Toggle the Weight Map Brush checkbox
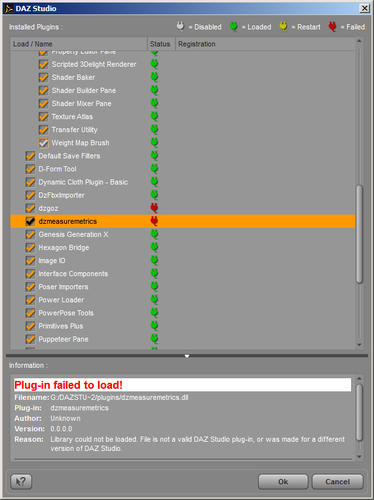This screenshot has height=500, width=374. (43, 143)
